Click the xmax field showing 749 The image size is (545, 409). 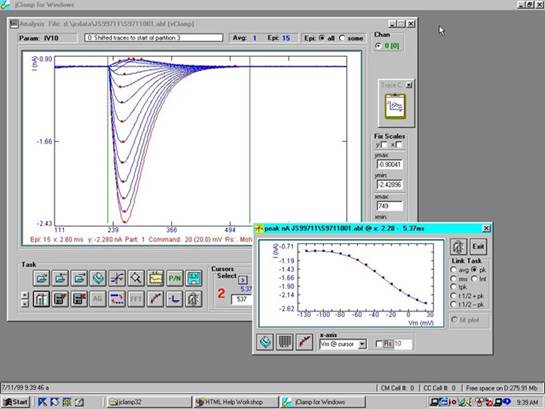(390, 206)
